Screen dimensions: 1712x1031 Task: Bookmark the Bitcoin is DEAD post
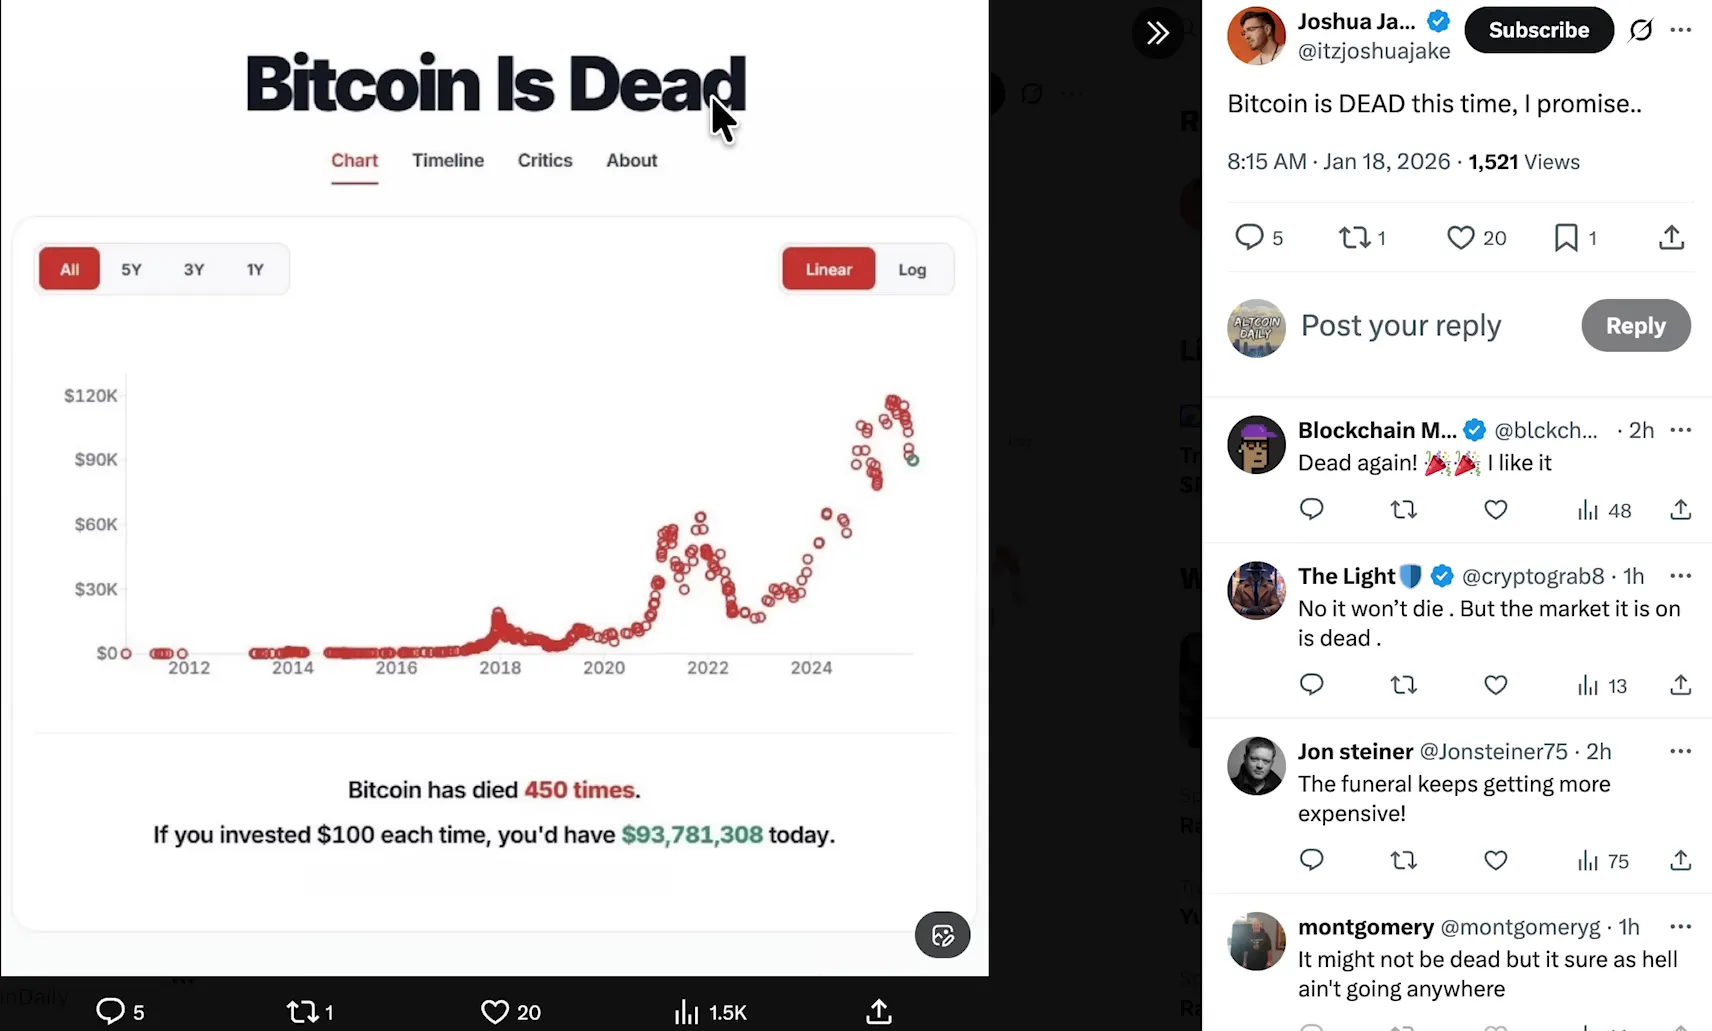click(1566, 237)
